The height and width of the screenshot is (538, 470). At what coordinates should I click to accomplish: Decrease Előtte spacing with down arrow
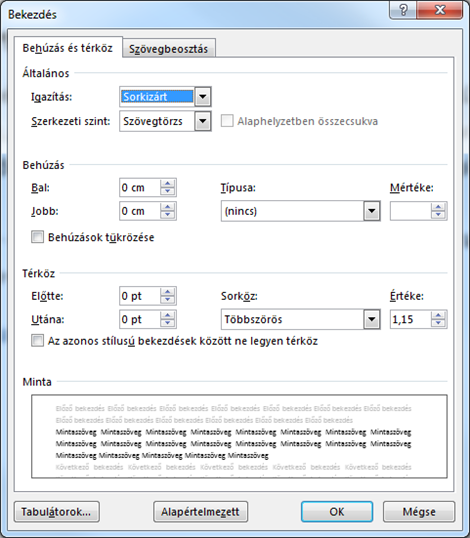pyautogui.click(x=167, y=300)
